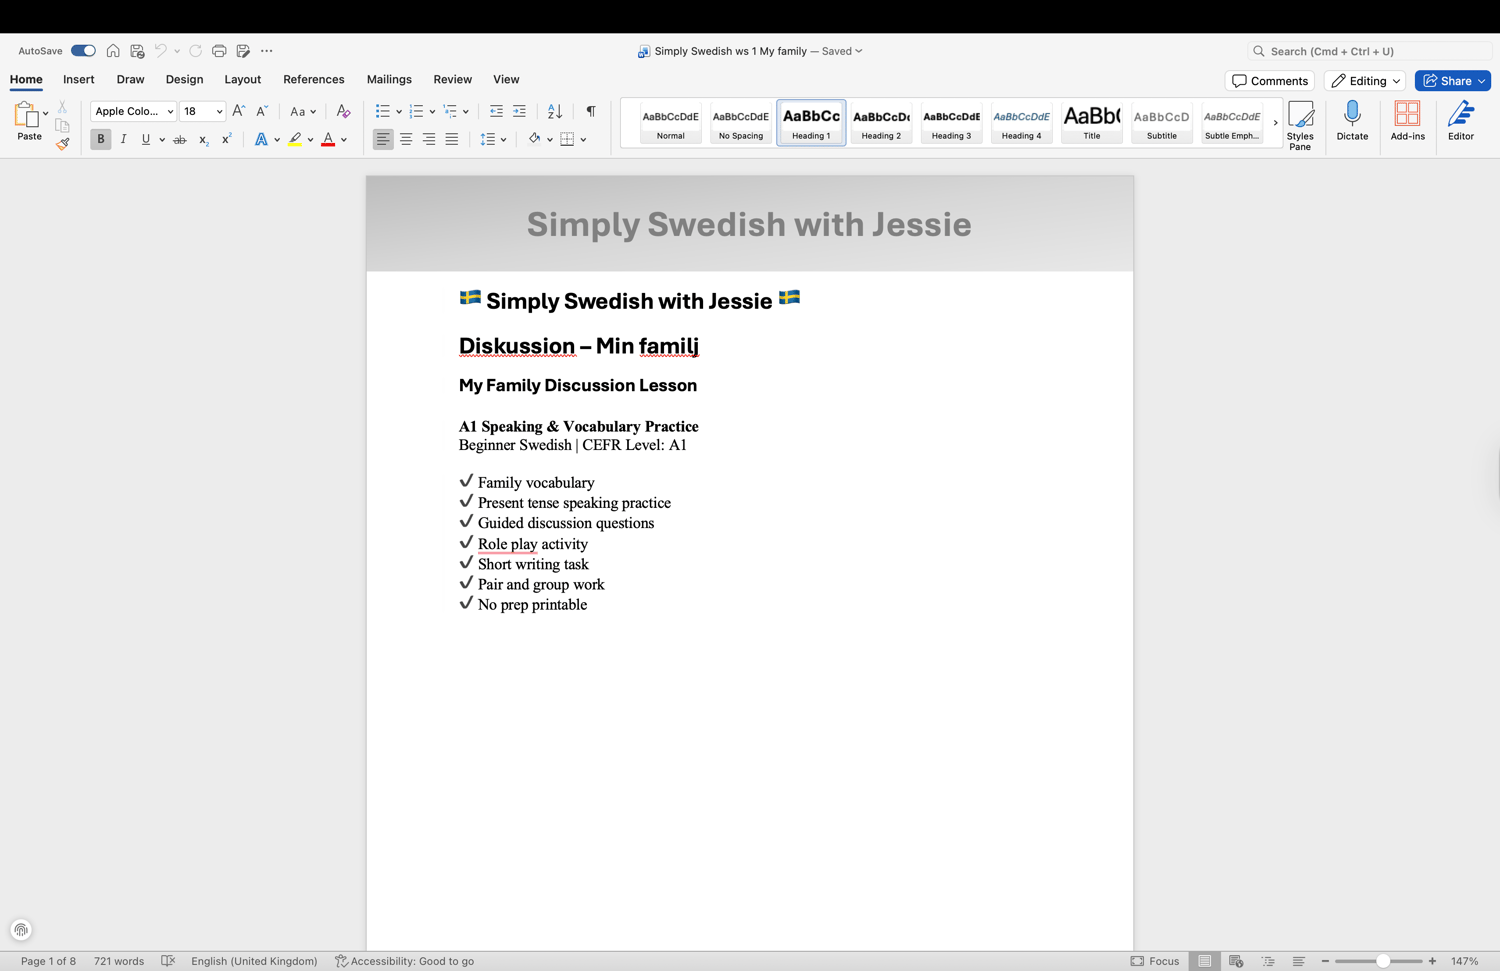The image size is (1500, 971).
Task: Click the Print icon in title bar
Action: (x=219, y=51)
